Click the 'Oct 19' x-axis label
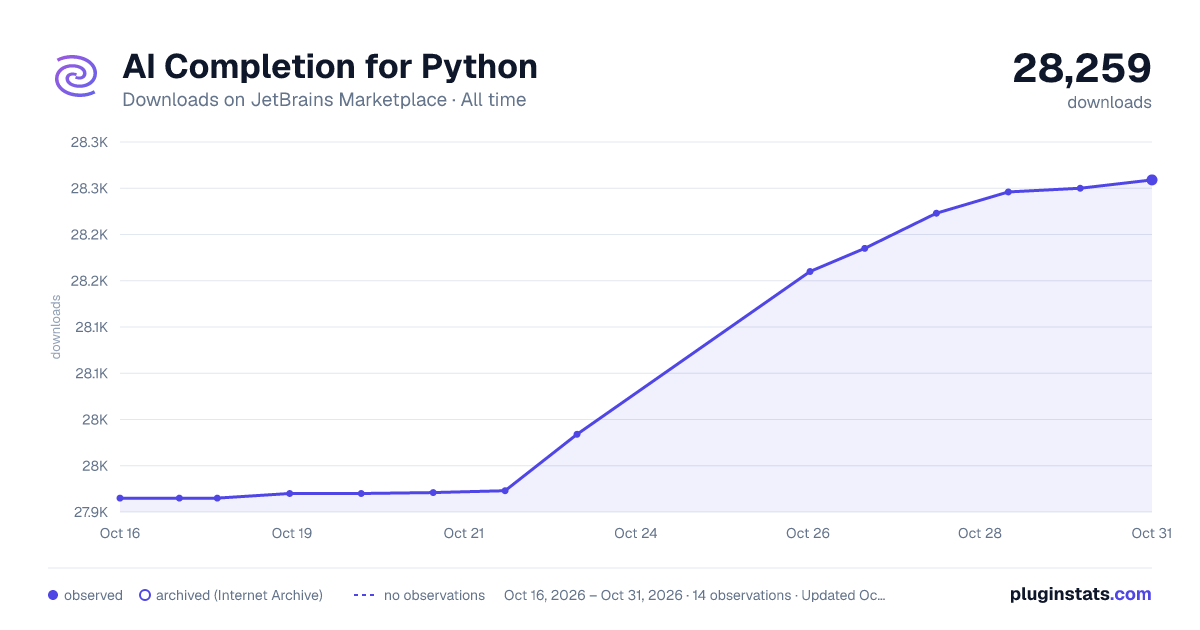 (292, 533)
